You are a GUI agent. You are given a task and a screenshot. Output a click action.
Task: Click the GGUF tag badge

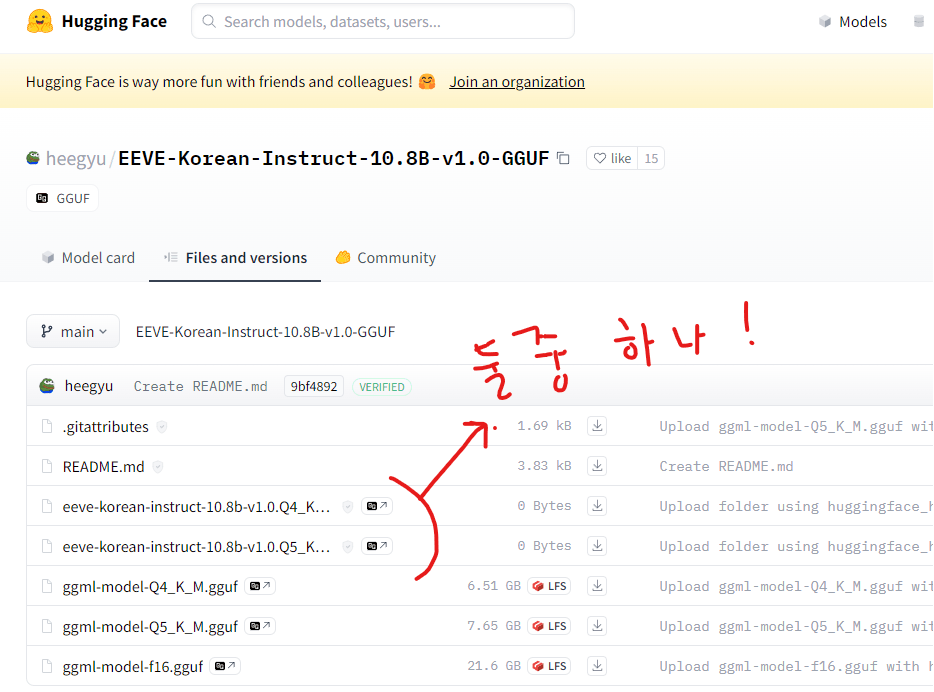(63, 198)
